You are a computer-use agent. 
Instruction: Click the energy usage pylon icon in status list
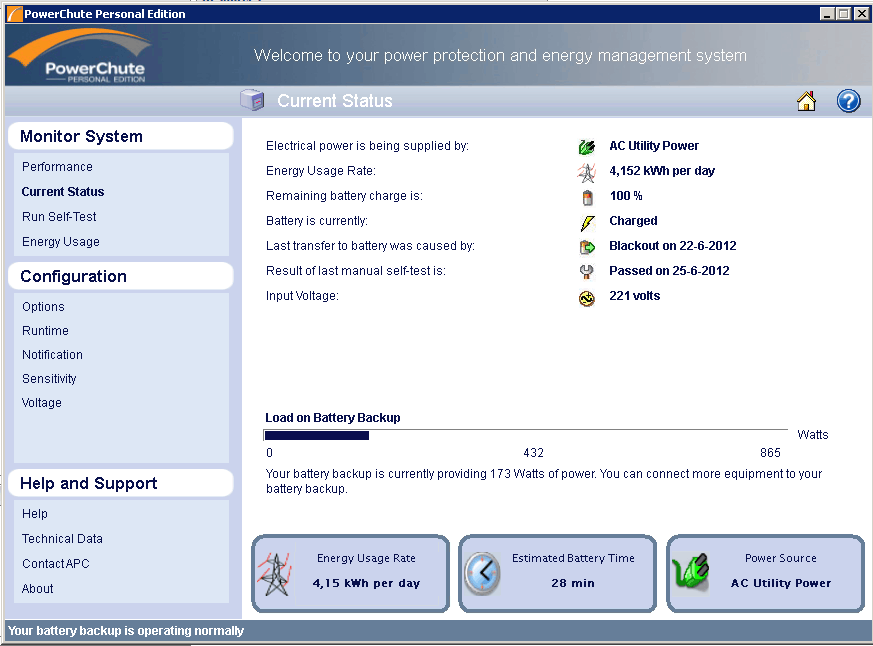click(586, 172)
